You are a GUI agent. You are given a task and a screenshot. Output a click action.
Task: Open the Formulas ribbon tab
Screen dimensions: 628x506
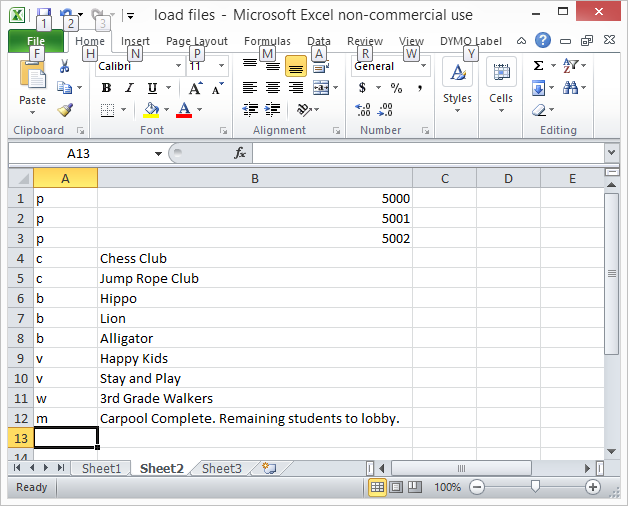tap(267, 41)
